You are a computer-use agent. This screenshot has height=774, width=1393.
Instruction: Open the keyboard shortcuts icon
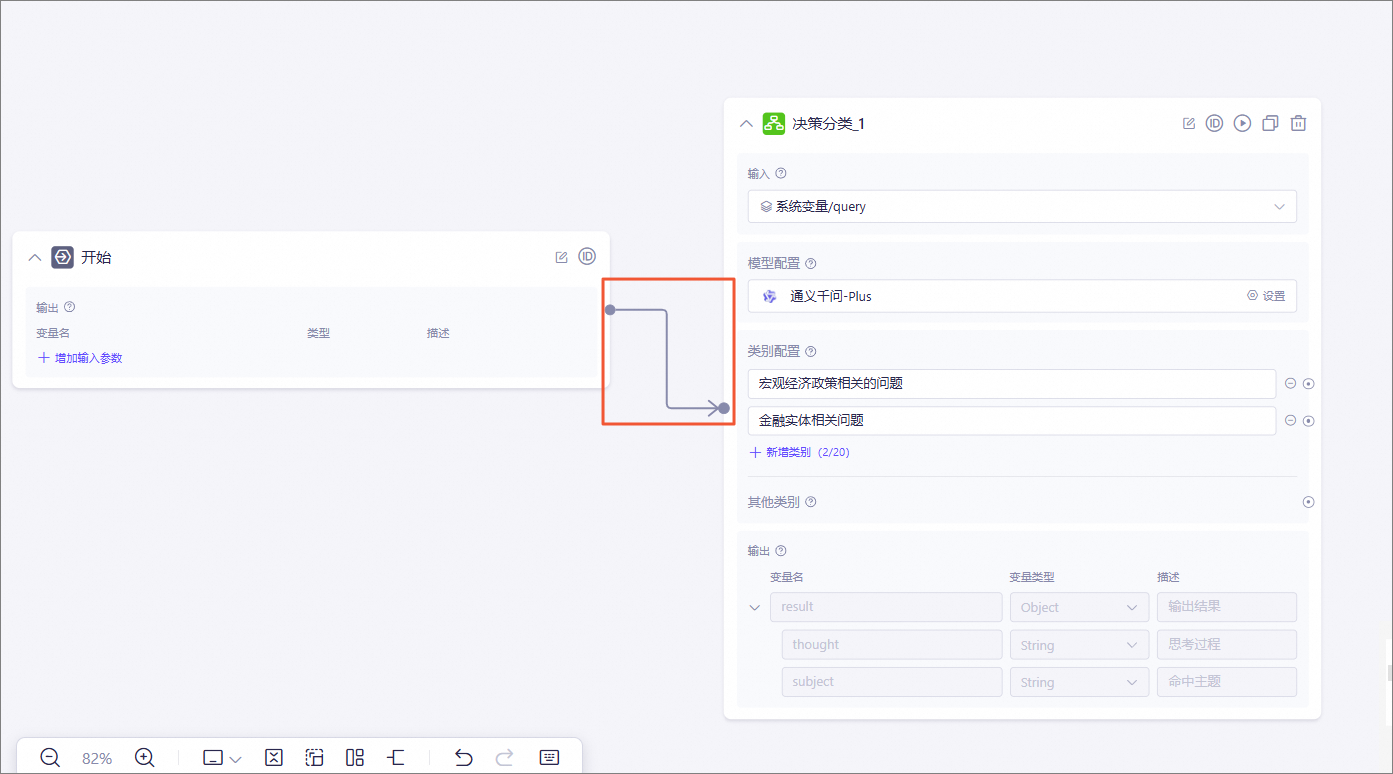(x=549, y=758)
